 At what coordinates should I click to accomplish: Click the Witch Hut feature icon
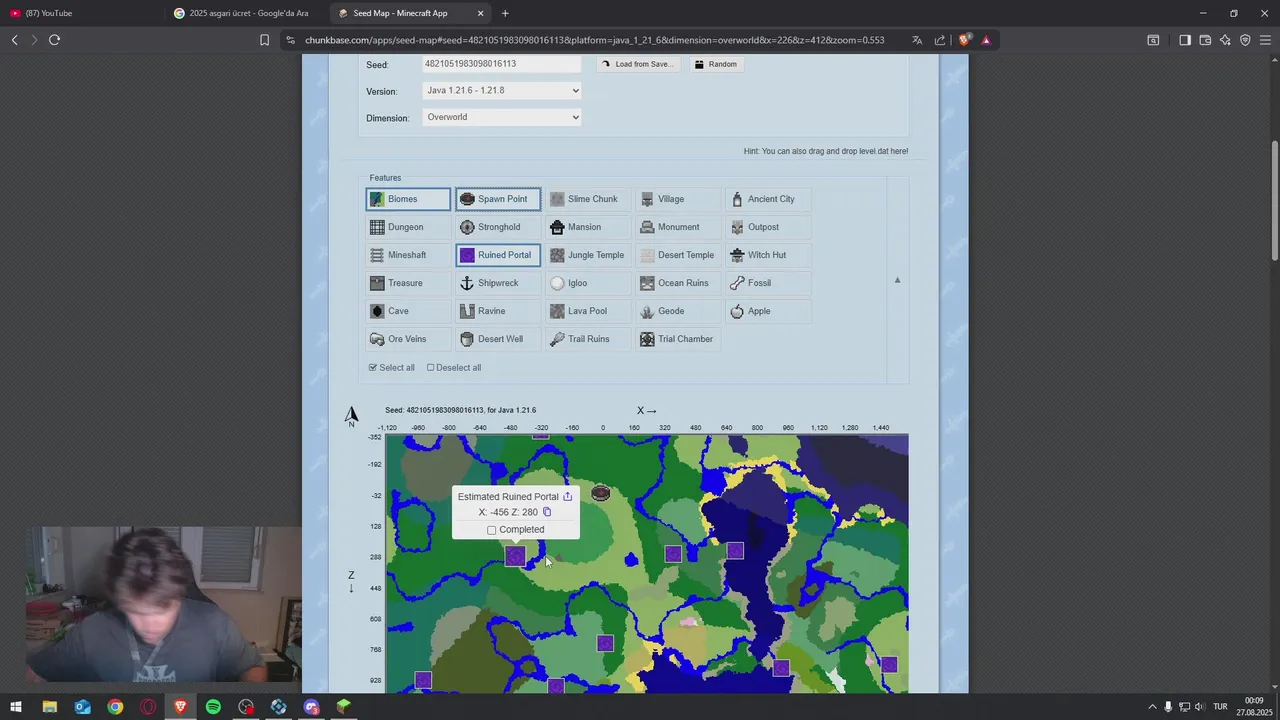(737, 255)
